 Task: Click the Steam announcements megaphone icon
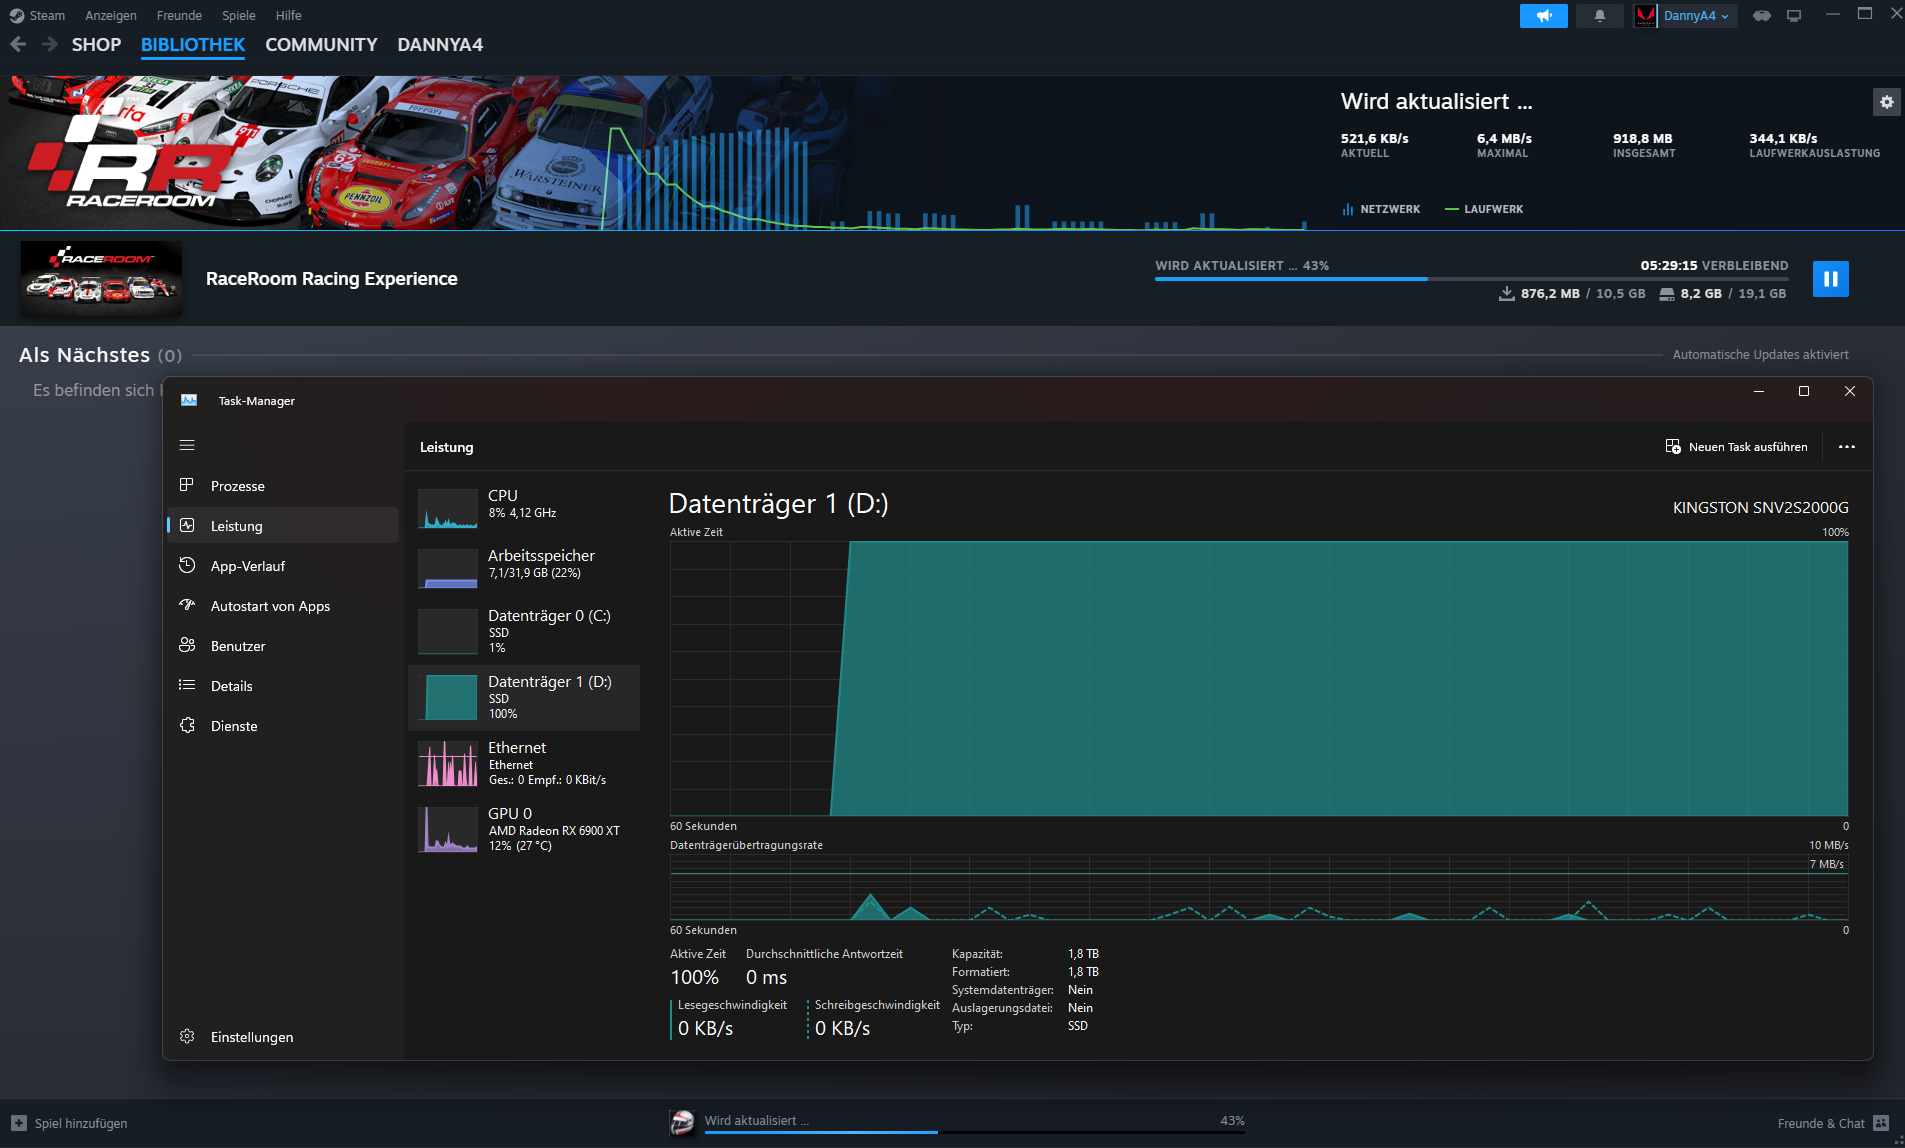[1543, 16]
